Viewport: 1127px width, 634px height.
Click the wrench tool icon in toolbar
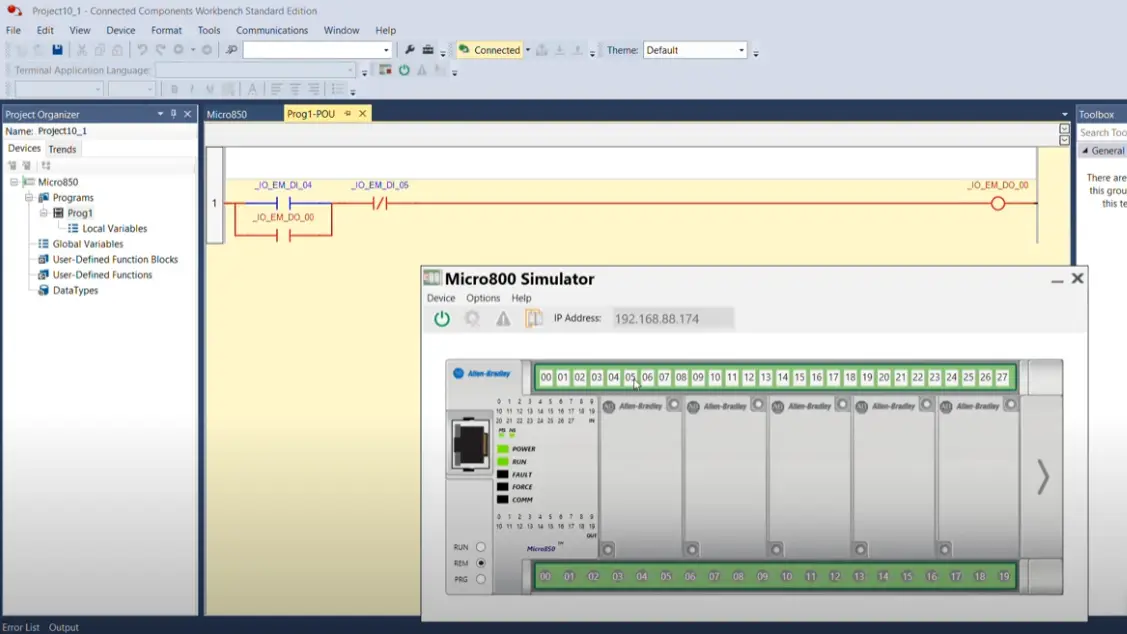click(x=409, y=50)
